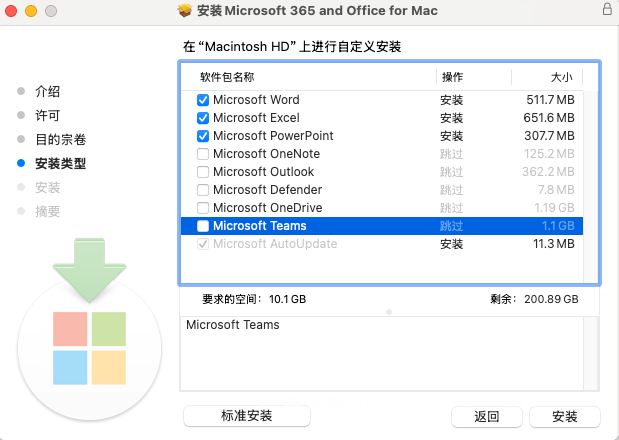Start installation with the 安装 button
The image size is (619, 440).
565,416
